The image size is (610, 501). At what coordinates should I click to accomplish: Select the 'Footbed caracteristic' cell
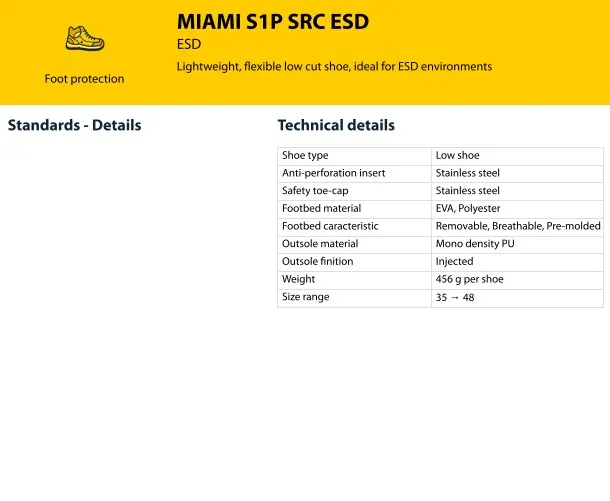click(x=354, y=227)
